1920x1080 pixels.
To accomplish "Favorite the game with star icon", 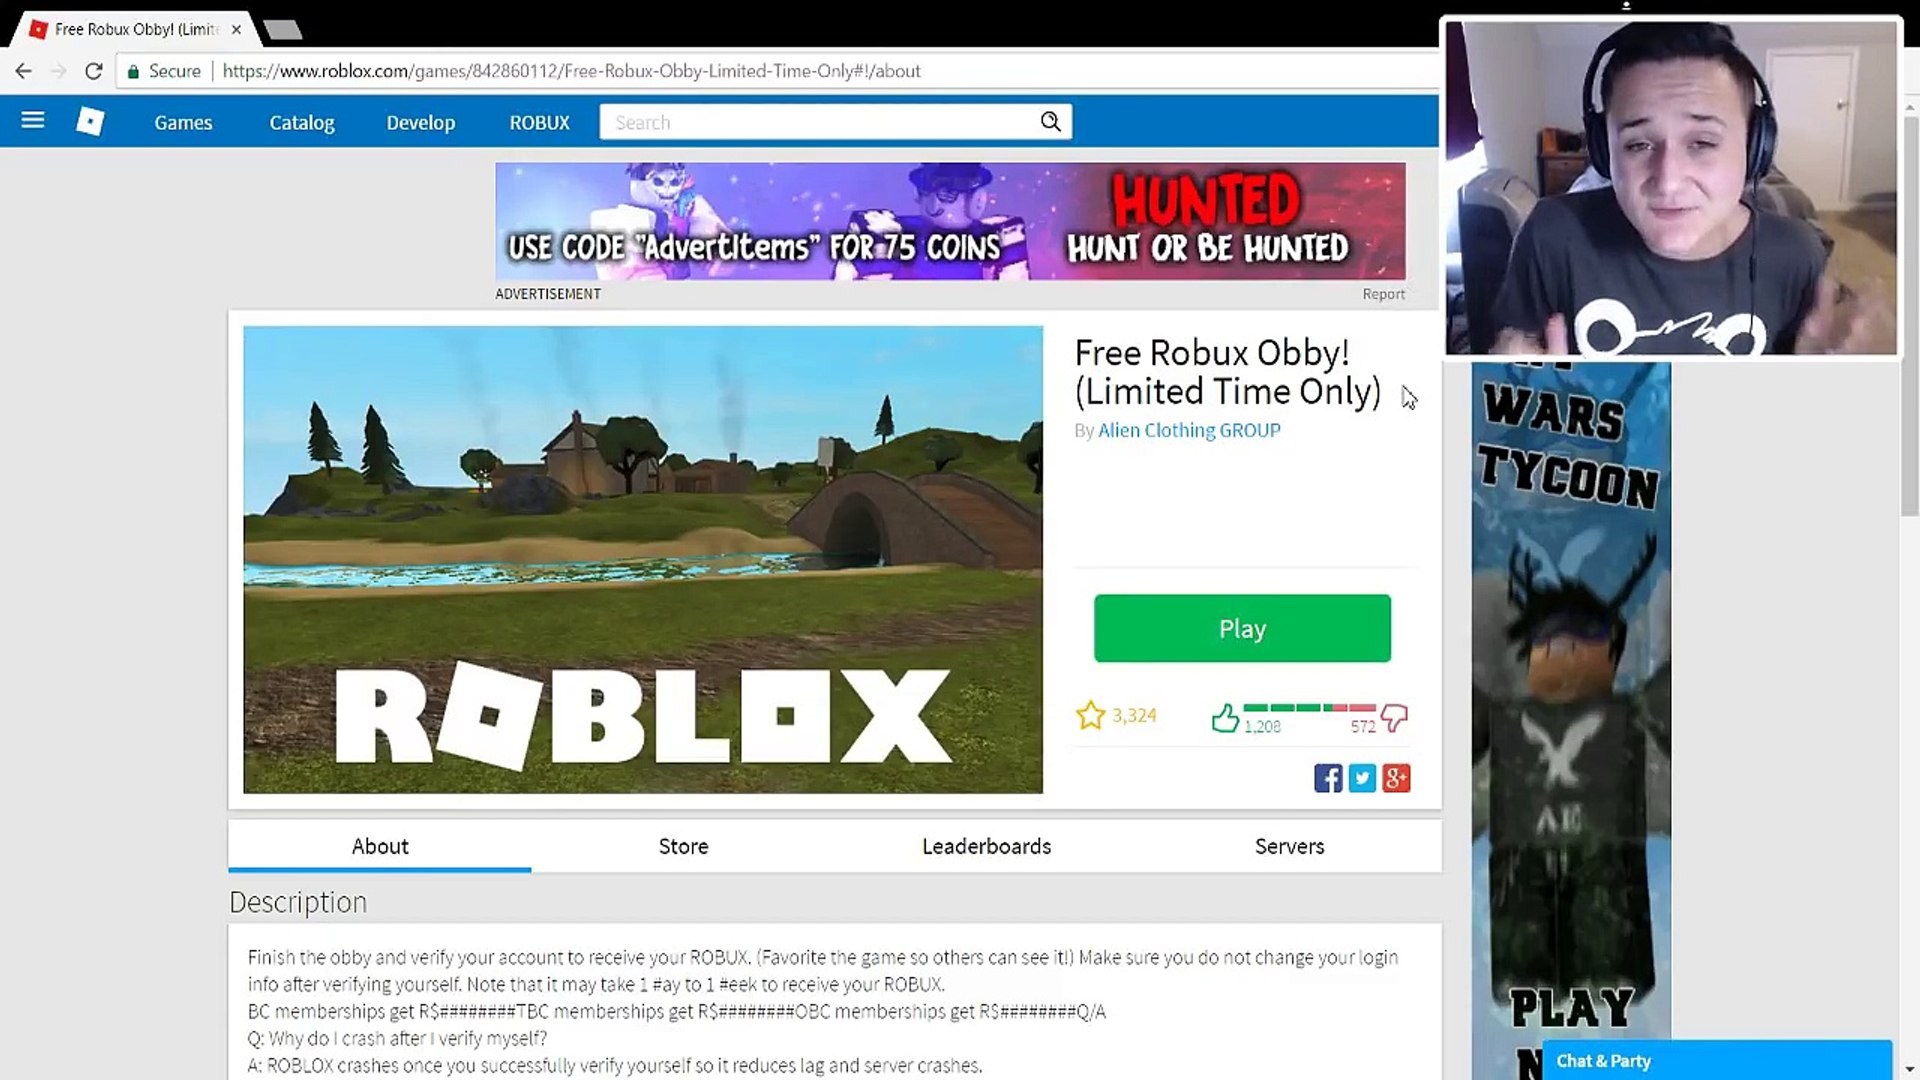I will click(1090, 715).
